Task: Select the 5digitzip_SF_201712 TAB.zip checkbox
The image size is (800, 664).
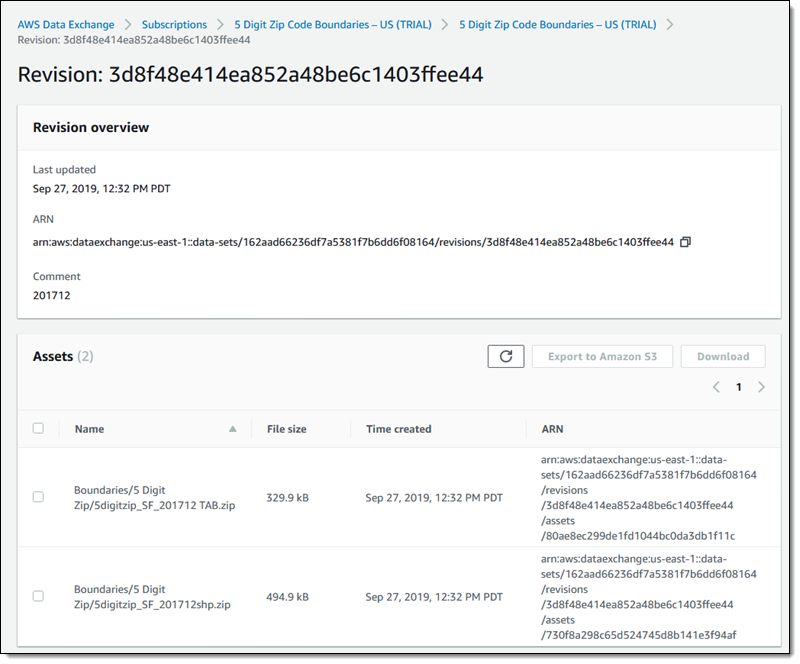Action: click(38, 497)
